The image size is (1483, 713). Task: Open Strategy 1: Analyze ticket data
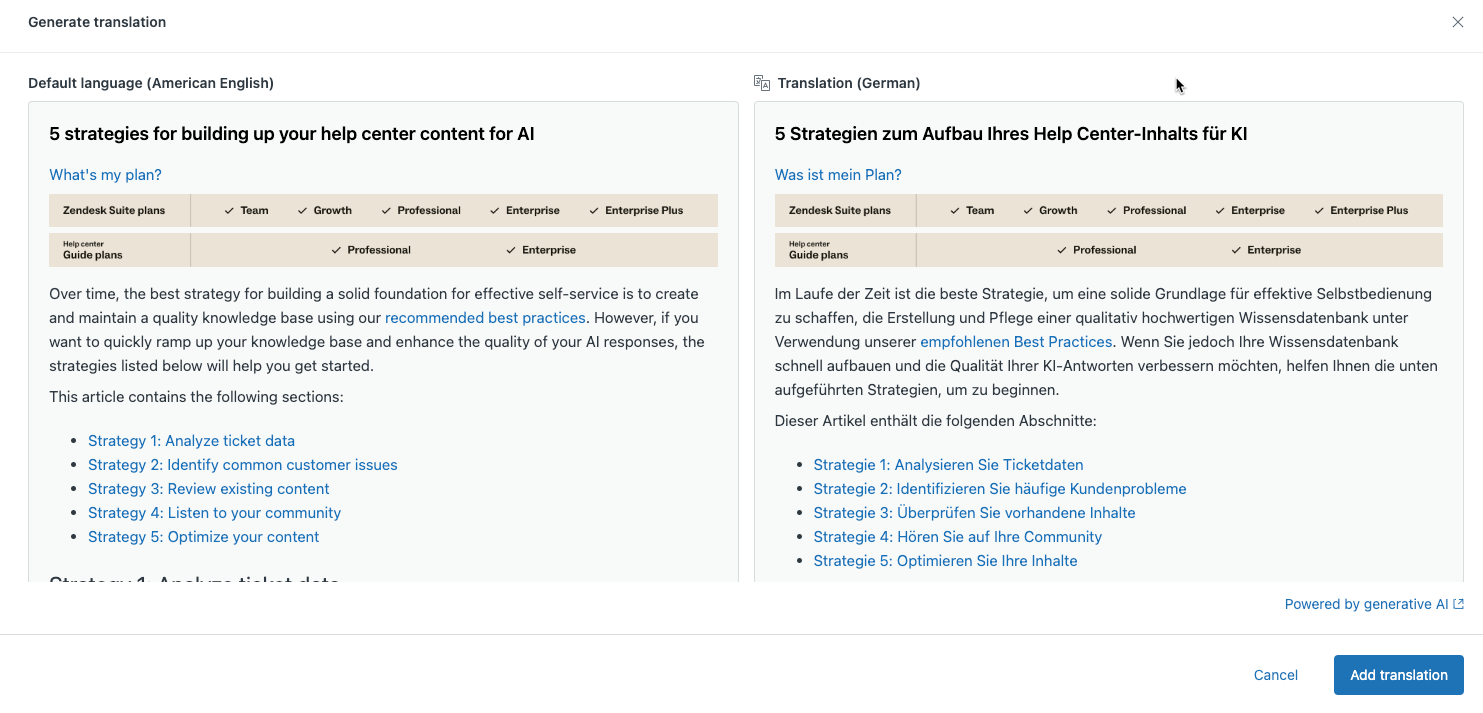point(191,440)
